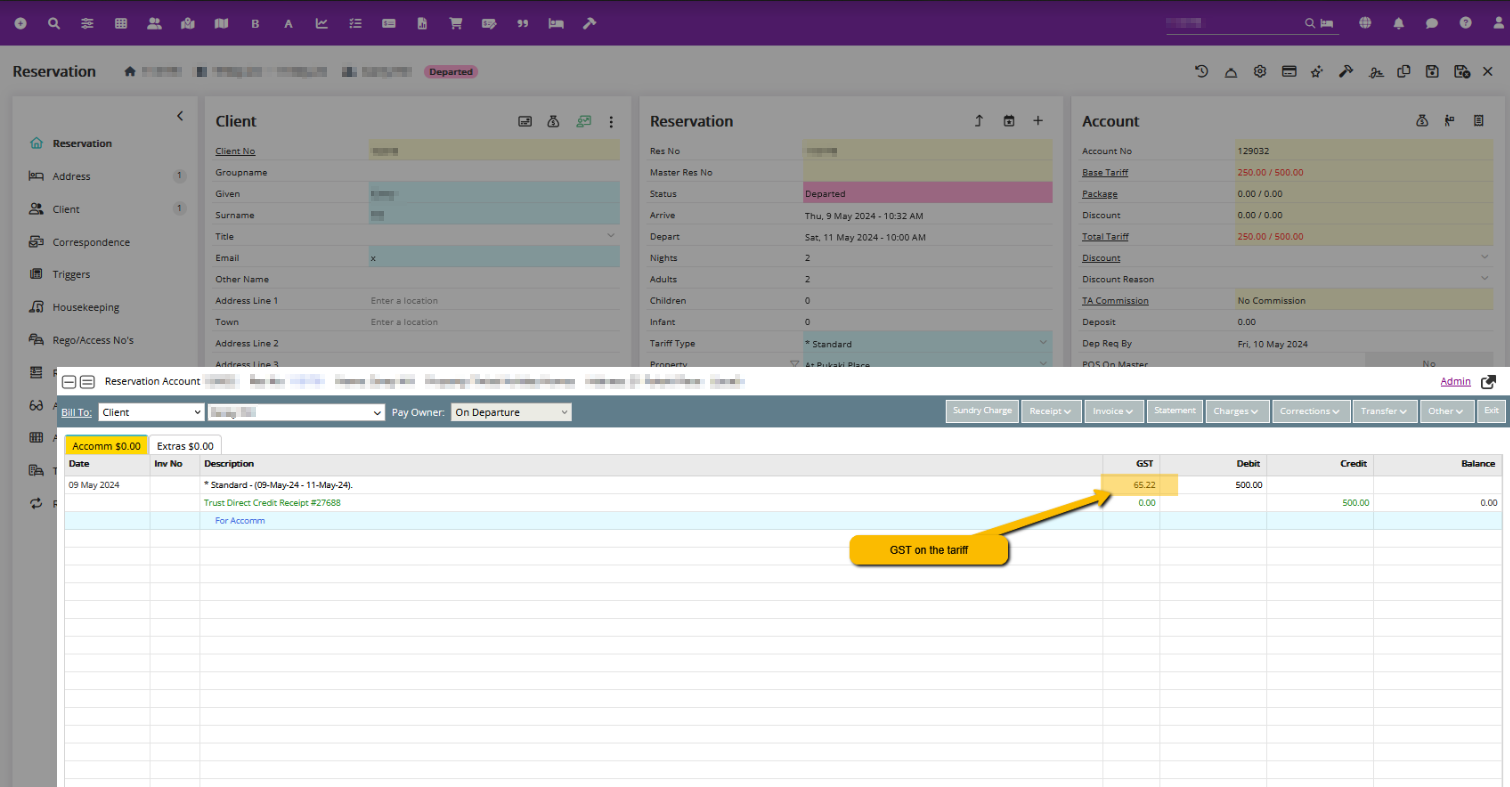This screenshot has height=787, width=1510.
Task: Collapse the Reservation Account panel with minus icon
Action: [x=69, y=382]
